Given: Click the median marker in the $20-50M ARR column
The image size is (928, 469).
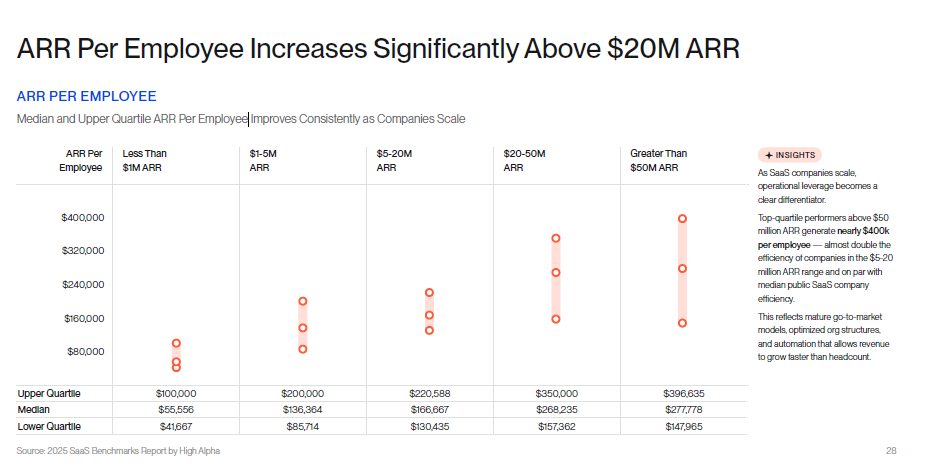Looking at the screenshot, I should [556, 272].
